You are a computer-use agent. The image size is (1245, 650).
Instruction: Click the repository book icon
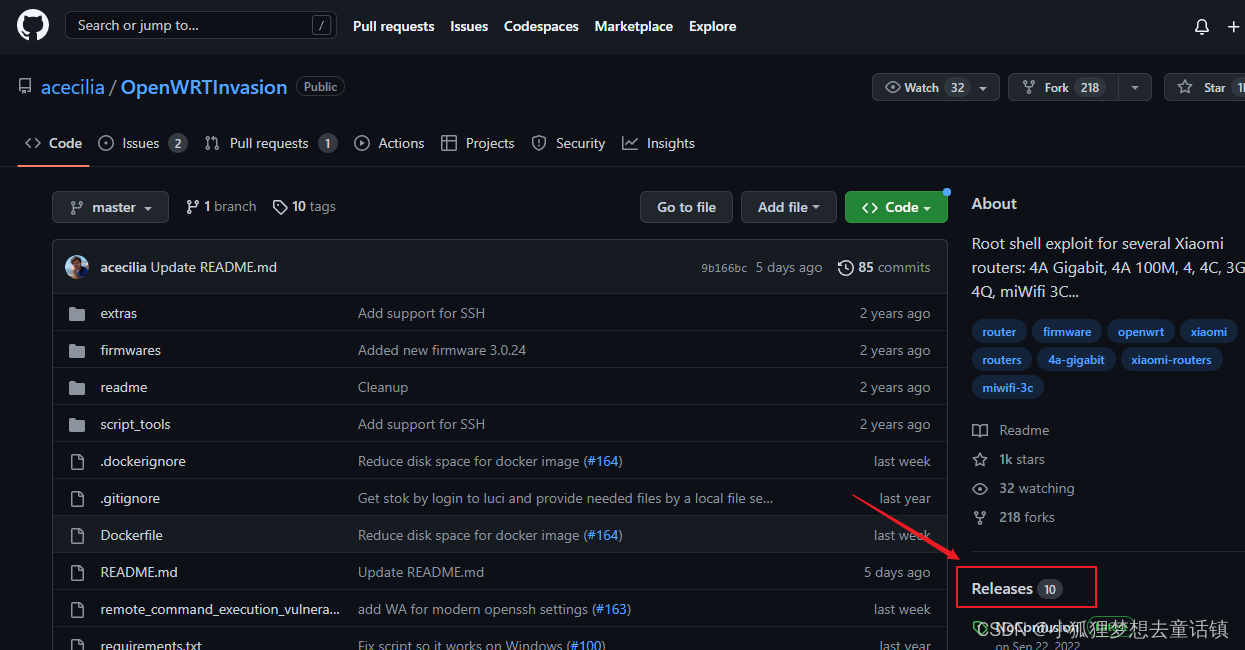(25, 87)
